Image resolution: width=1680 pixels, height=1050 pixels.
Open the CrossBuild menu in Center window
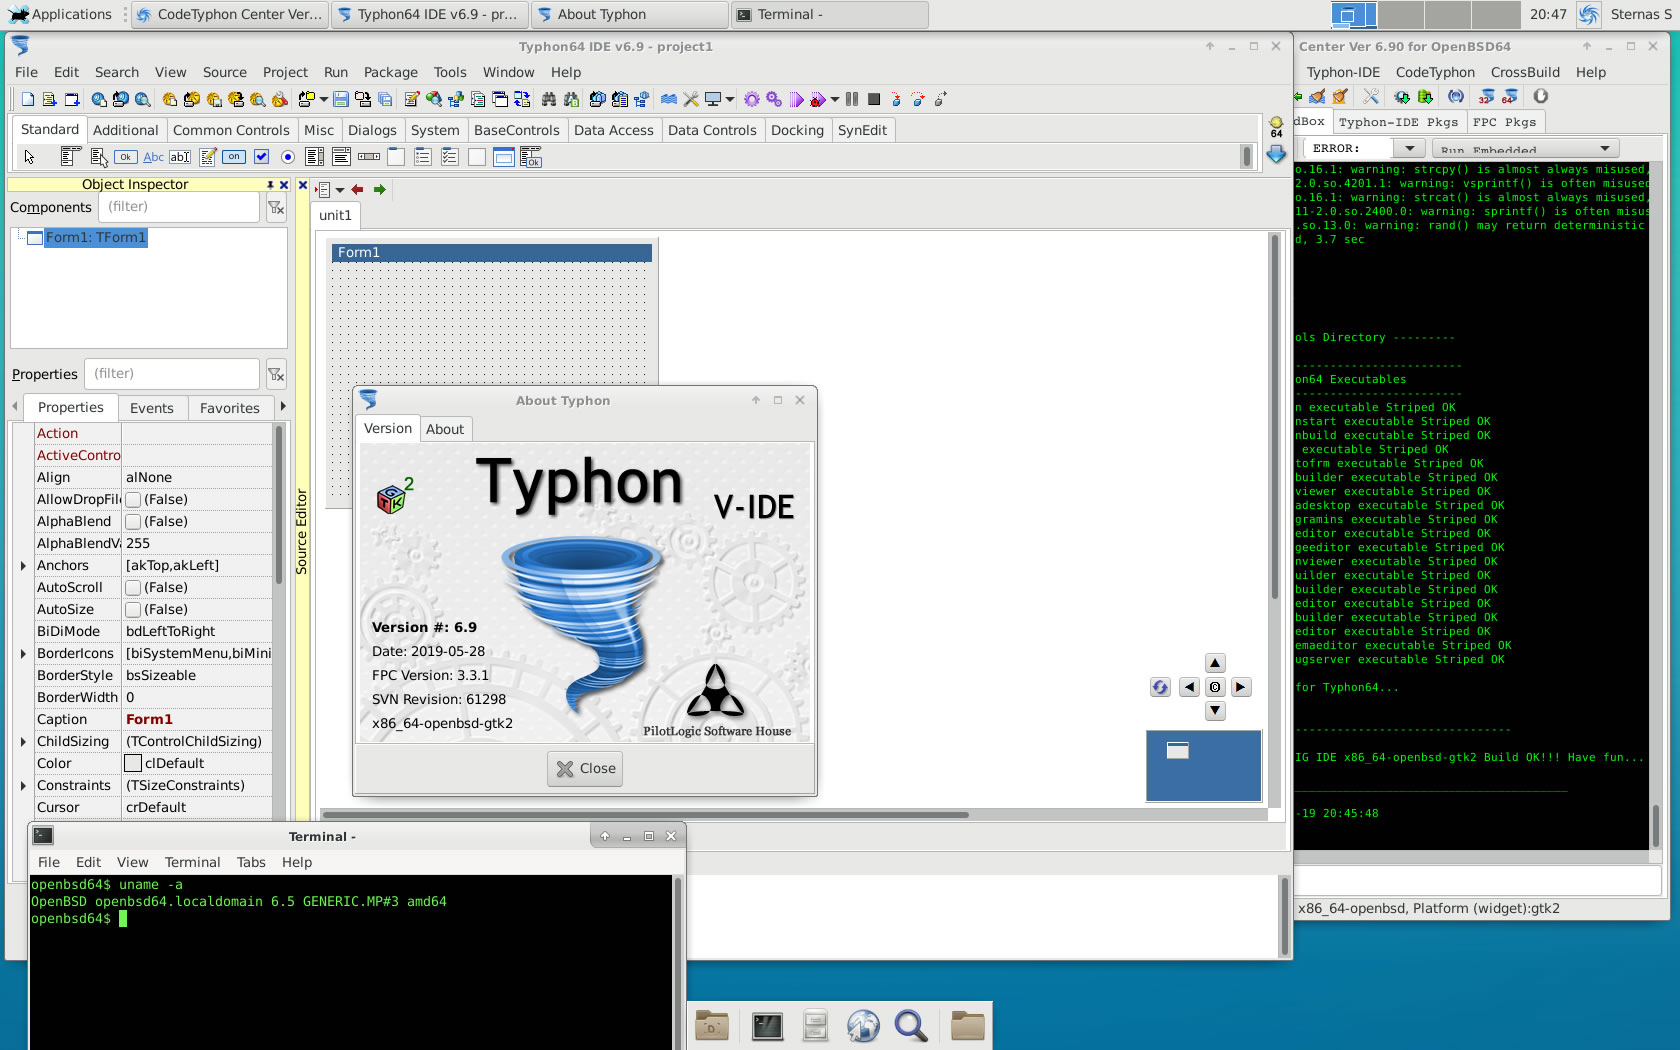pos(1525,72)
